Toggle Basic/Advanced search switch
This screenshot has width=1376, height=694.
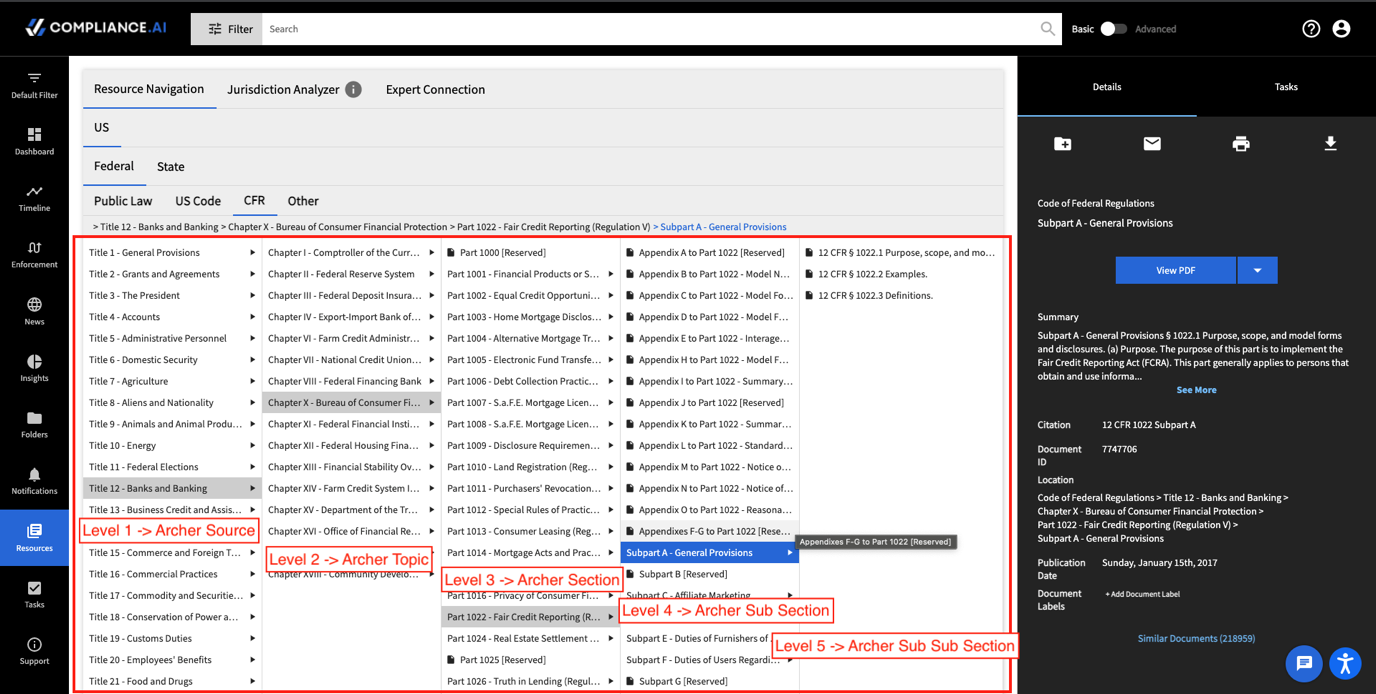coord(1113,29)
